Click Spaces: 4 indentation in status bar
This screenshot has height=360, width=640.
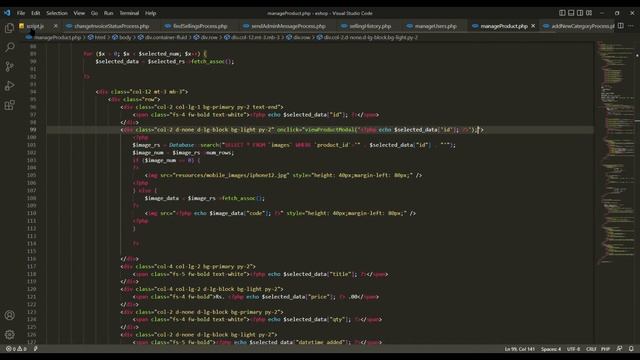[551, 349]
